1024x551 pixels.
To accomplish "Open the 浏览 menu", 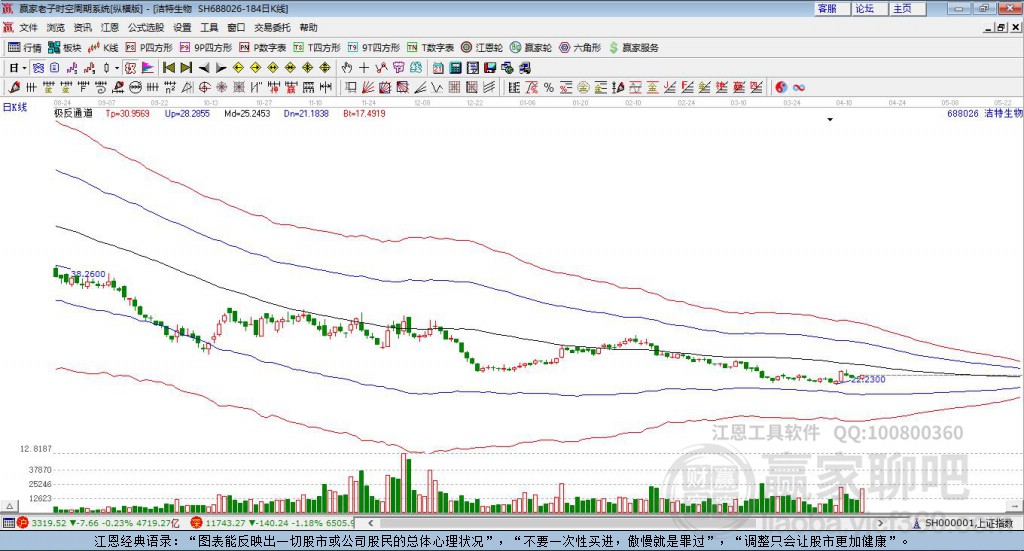I will tap(56, 27).
